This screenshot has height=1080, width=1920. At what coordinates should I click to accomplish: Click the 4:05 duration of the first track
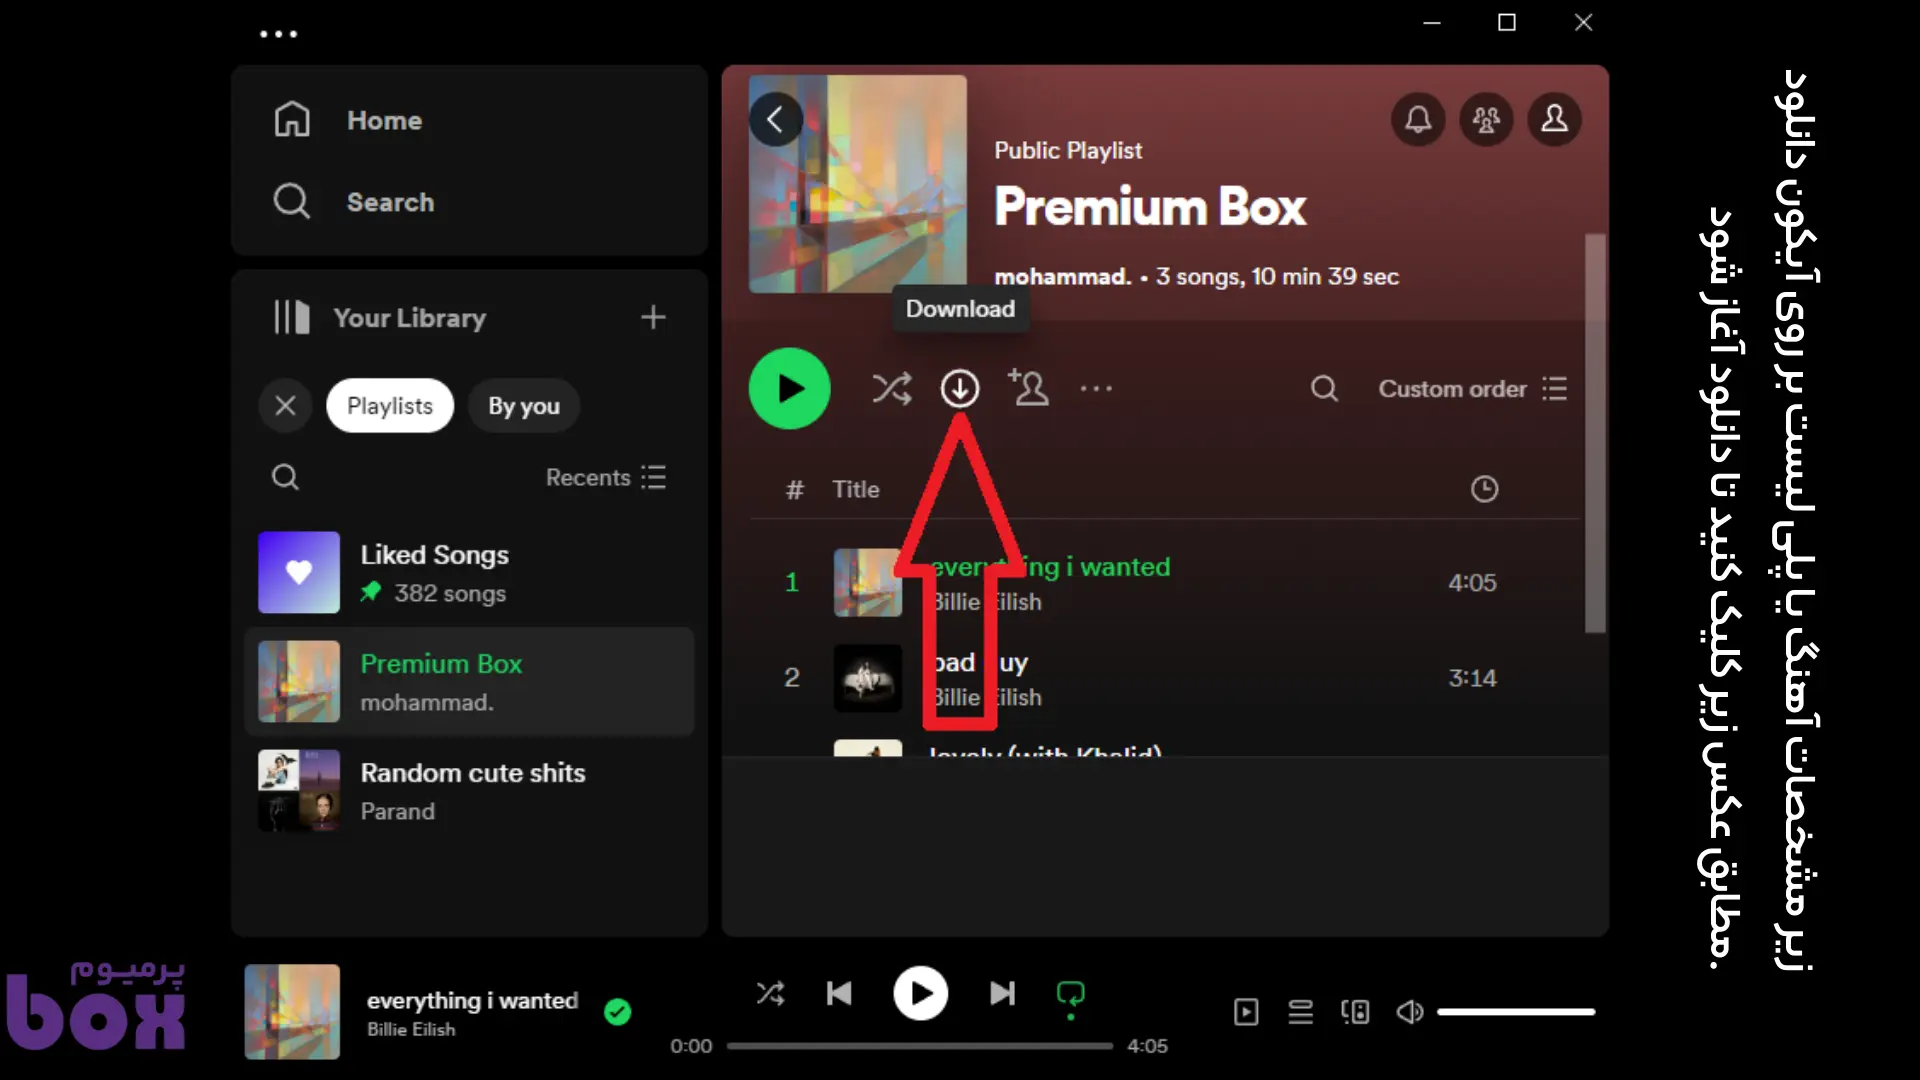[1472, 583]
